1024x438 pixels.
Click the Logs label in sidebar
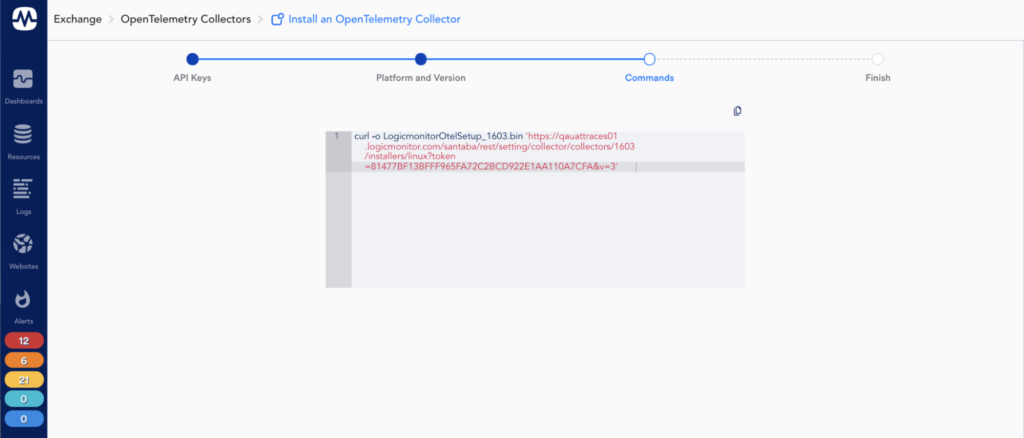click(24, 211)
